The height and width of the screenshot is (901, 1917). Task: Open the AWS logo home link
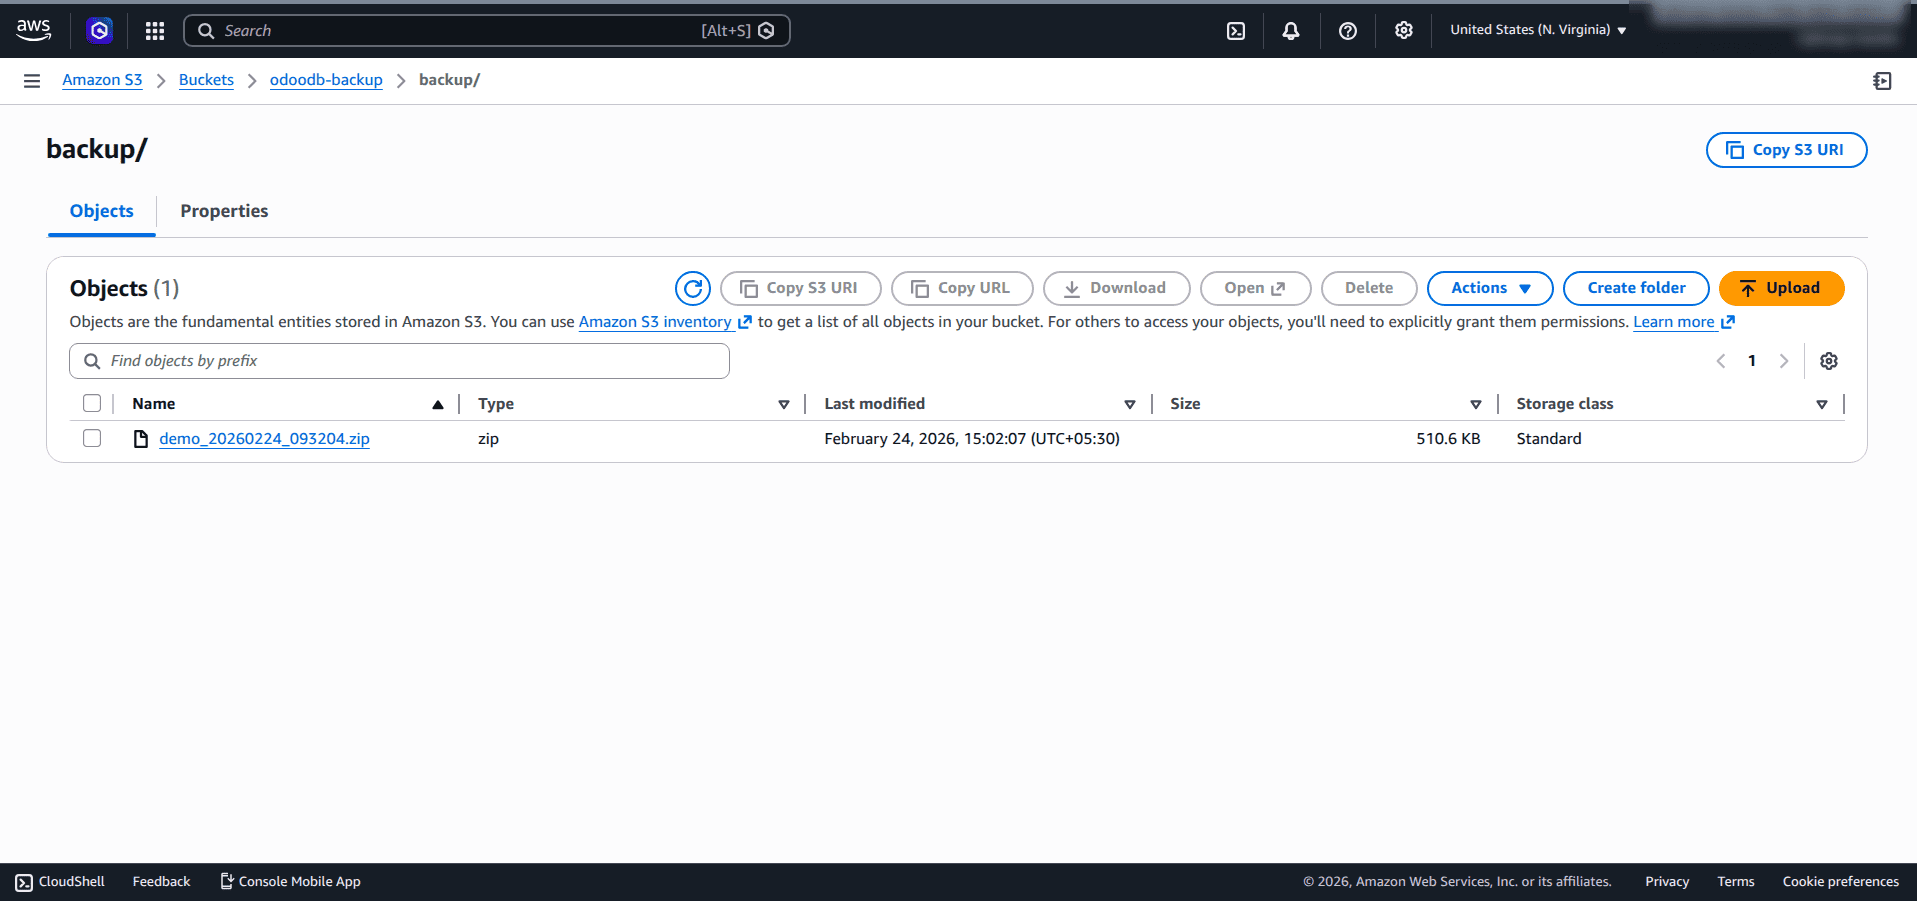coord(34,30)
